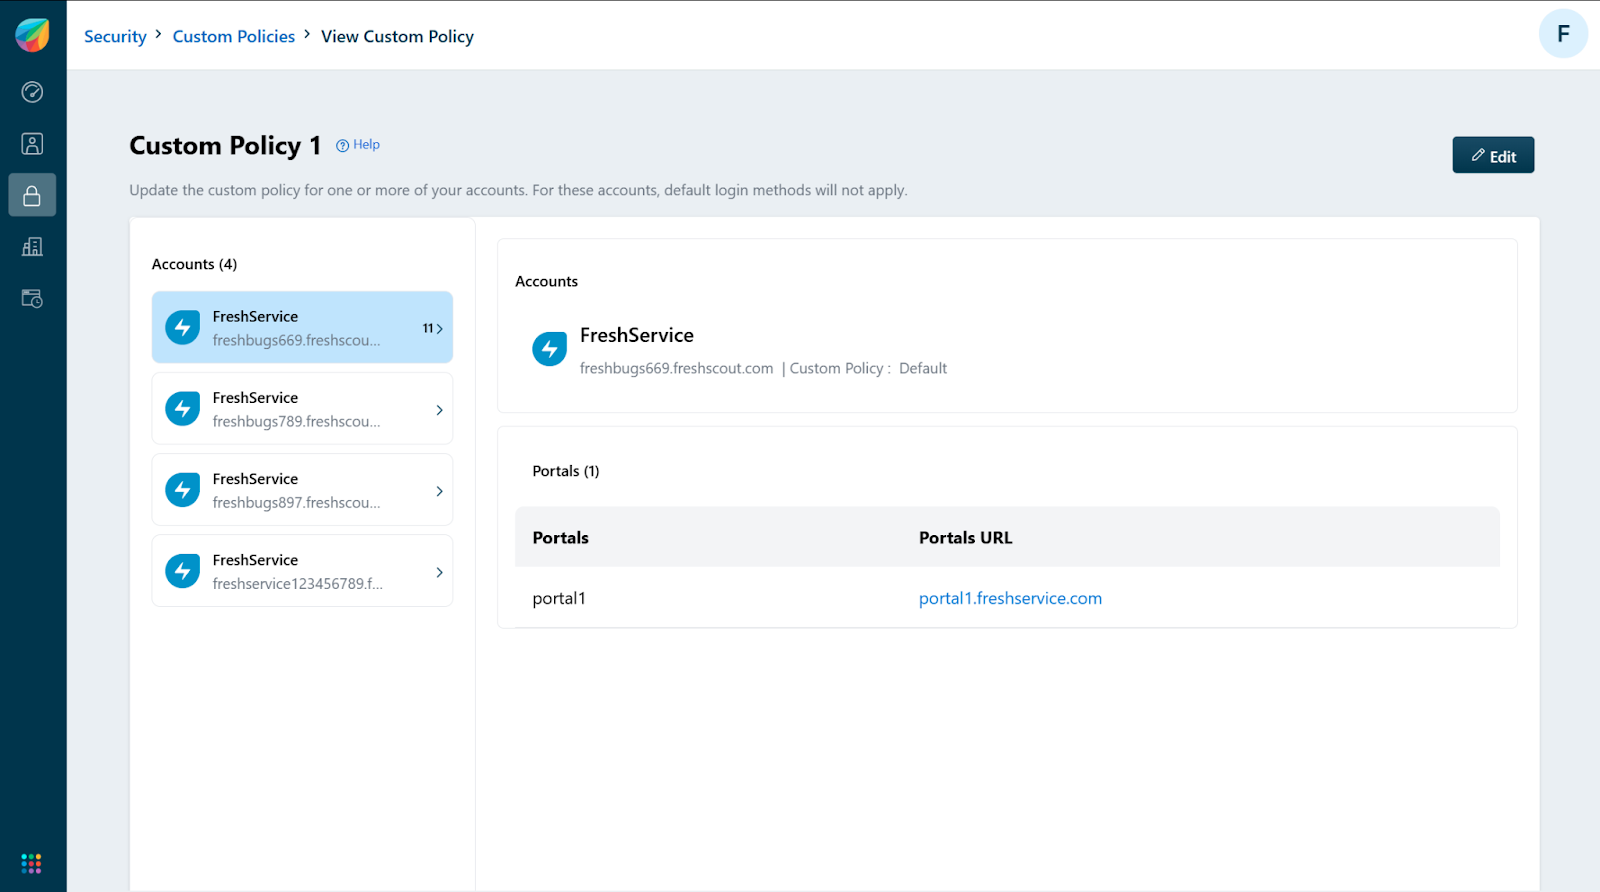
Task: Select the security lock icon in sidebar
Action: click(x=32, y=195)
